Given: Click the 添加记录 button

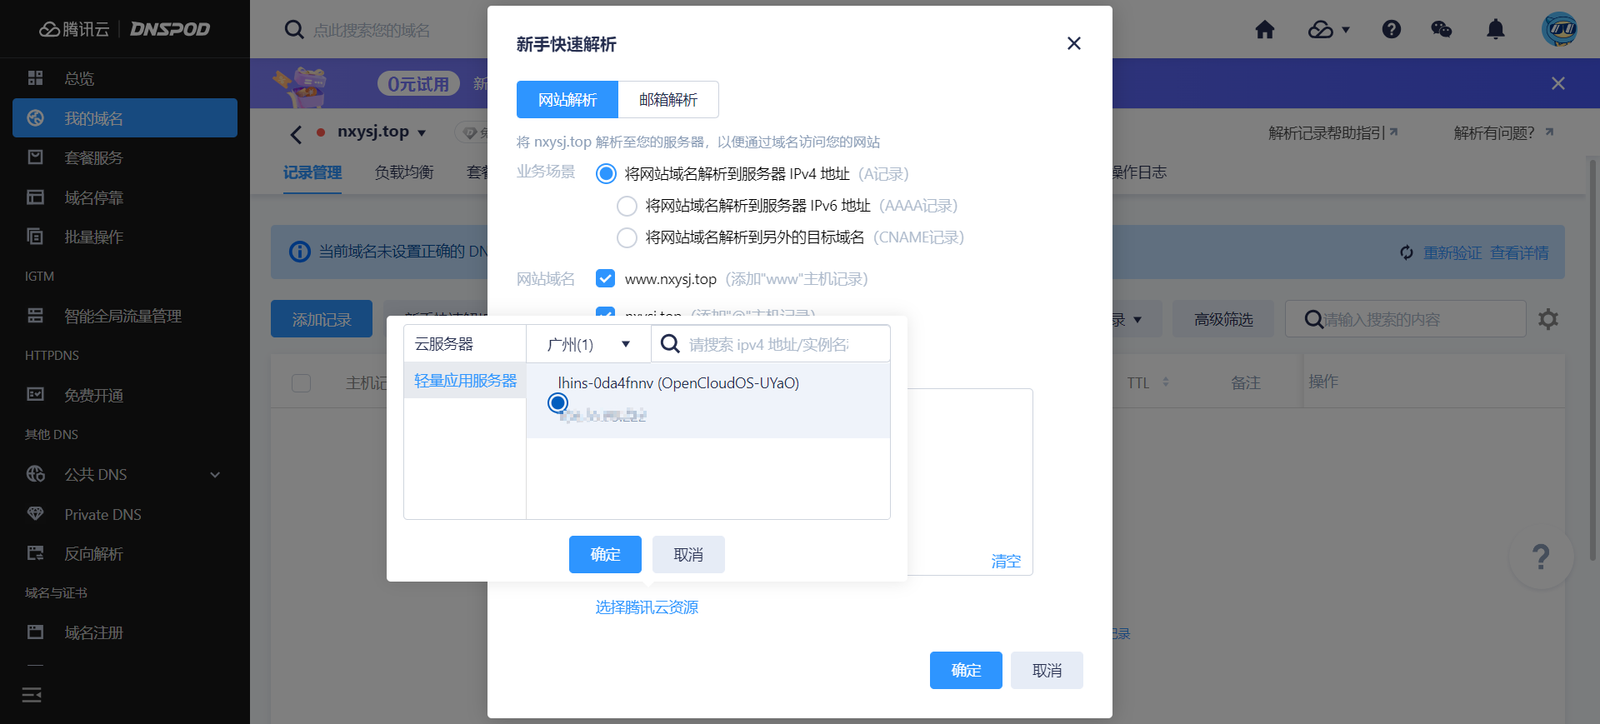Looking at the screenshot, I should click(322, 319).
